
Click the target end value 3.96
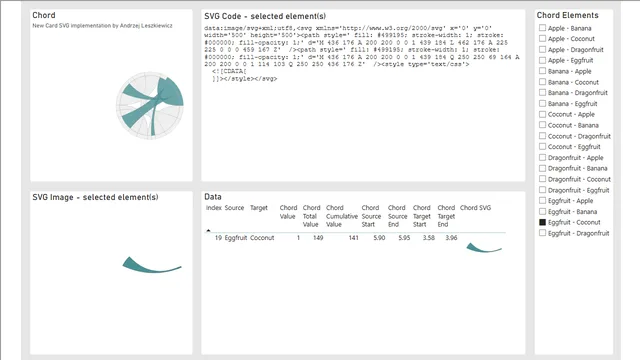coord(451,238)
